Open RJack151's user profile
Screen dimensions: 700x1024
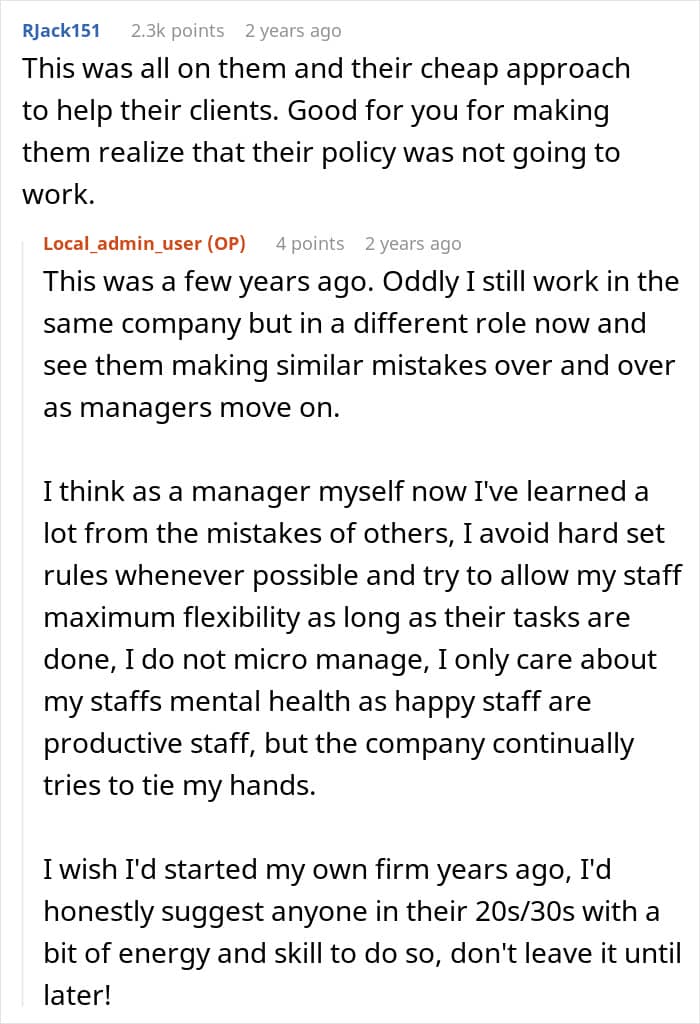(61, 30)
